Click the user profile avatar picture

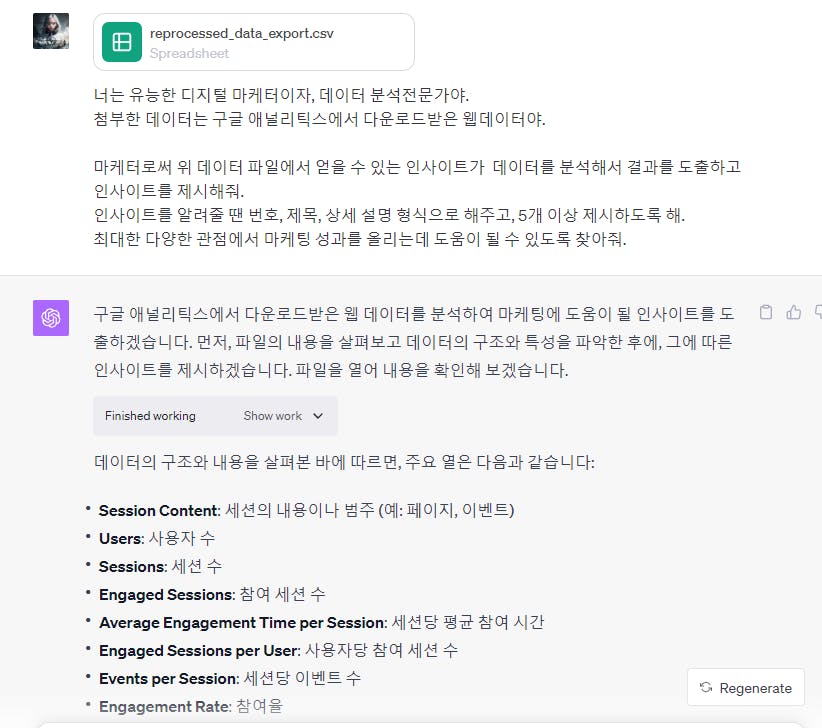tap(51, 31)
